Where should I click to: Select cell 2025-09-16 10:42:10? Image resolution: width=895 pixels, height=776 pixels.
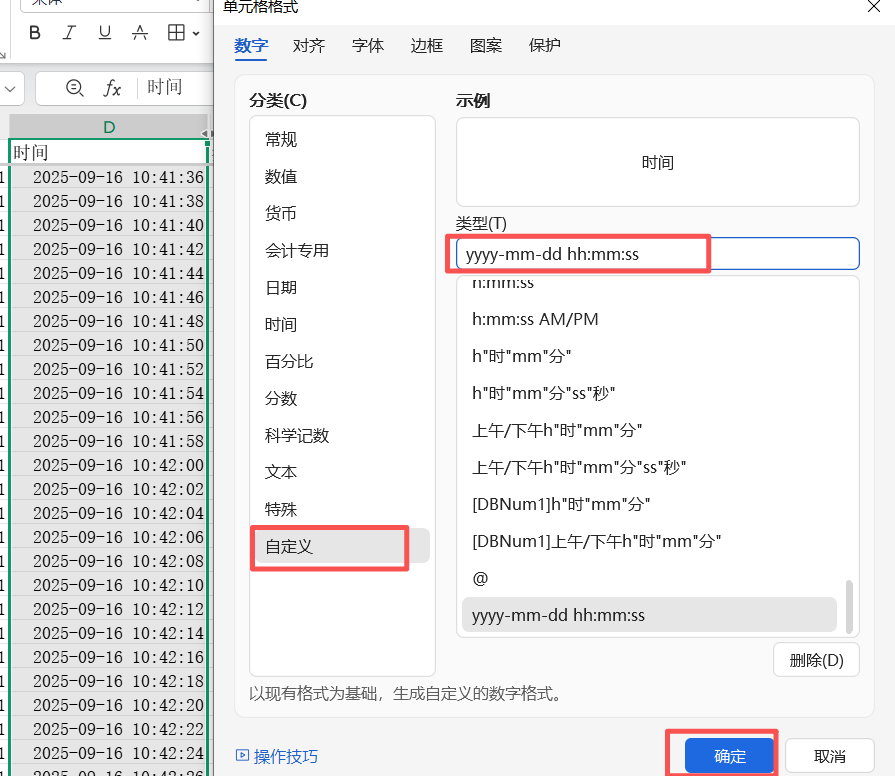click(109, 585)
